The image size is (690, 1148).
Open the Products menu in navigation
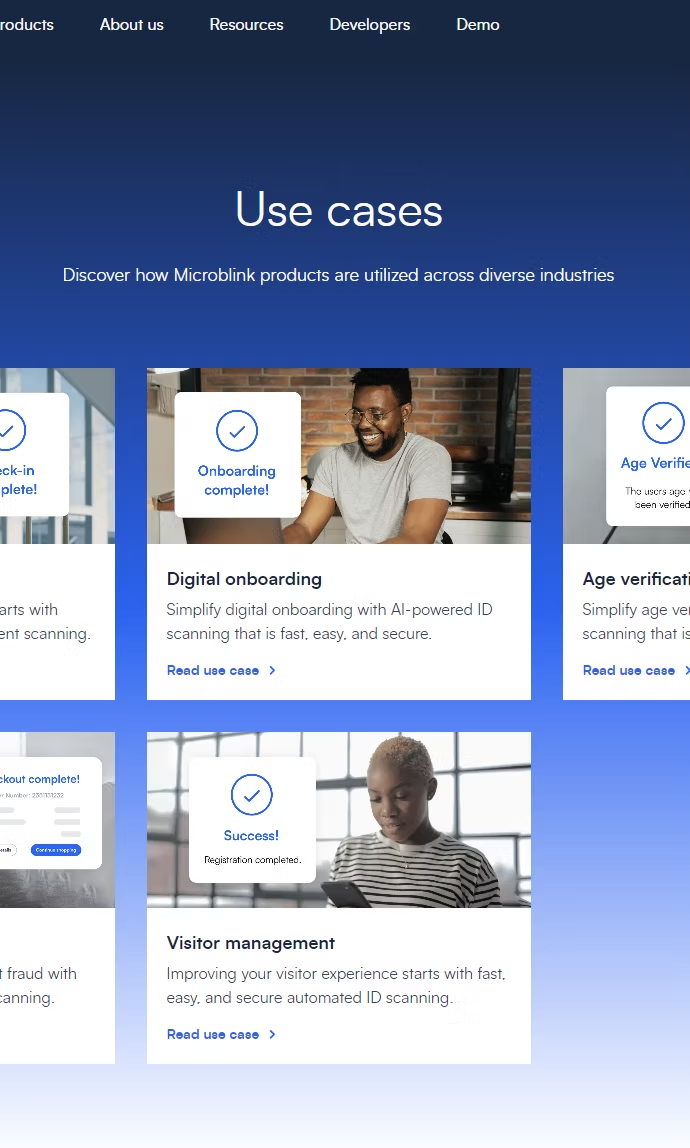click(x=26, y=24)
